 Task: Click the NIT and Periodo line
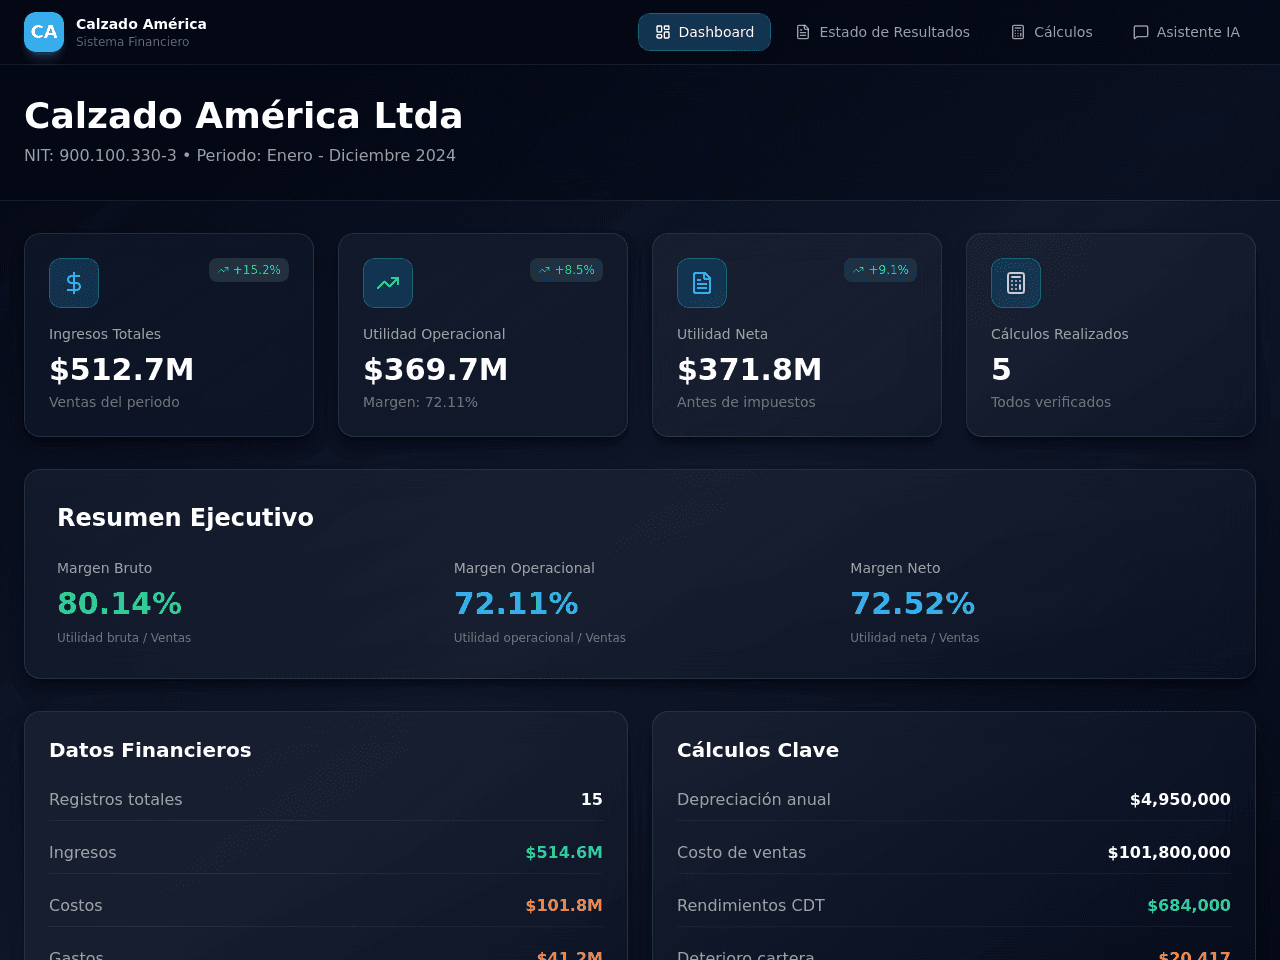point(240,155)
